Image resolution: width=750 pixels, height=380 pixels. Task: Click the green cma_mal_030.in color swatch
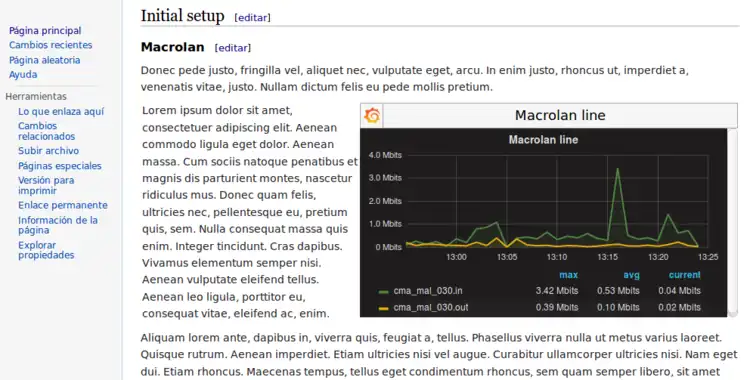[x=383, y=291]
